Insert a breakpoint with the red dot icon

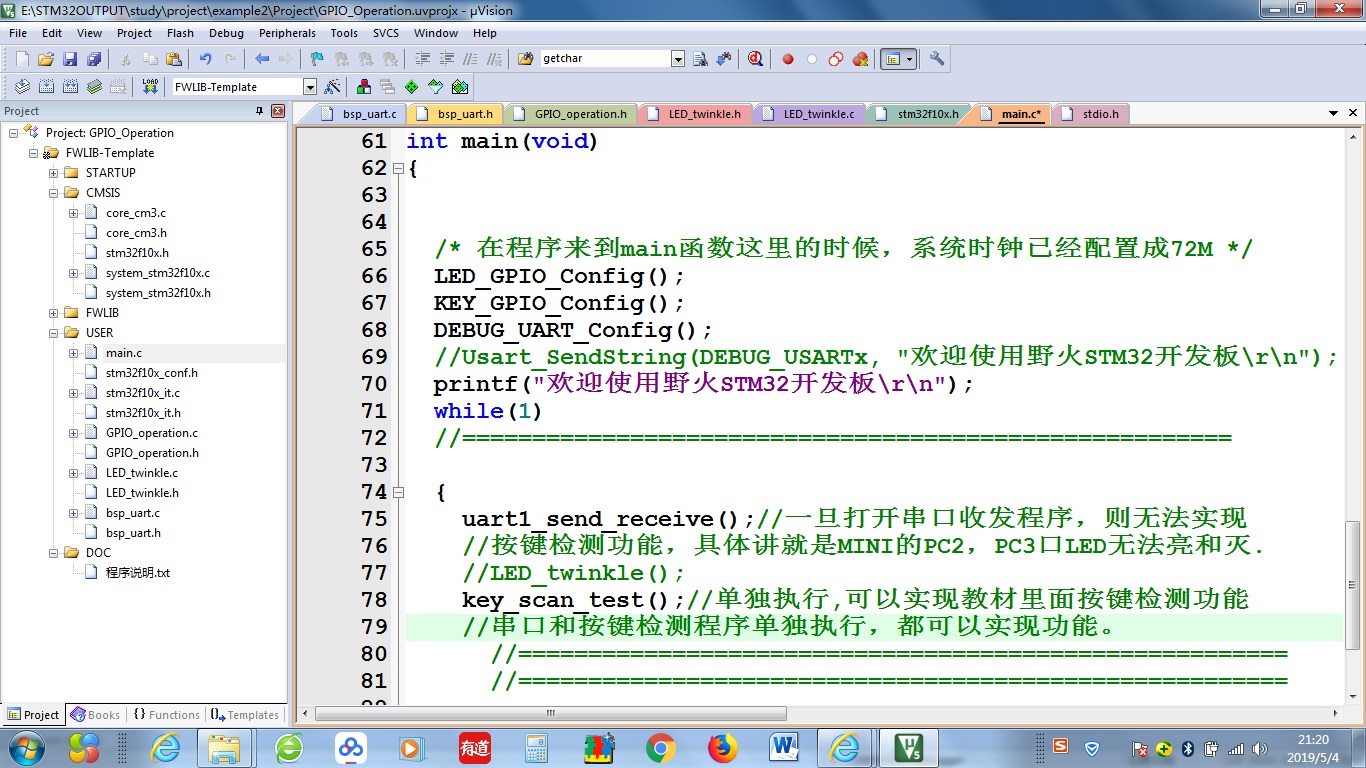click(788, 58)
